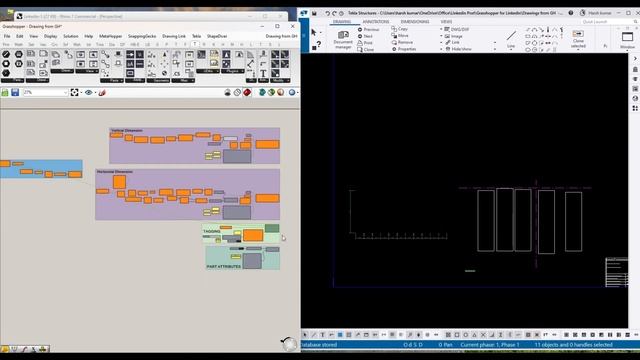Image resolution: width=640 pixels, height=360 pixels.
Task: Click Print in Tekla ribbon
Action: pos(365,42)
